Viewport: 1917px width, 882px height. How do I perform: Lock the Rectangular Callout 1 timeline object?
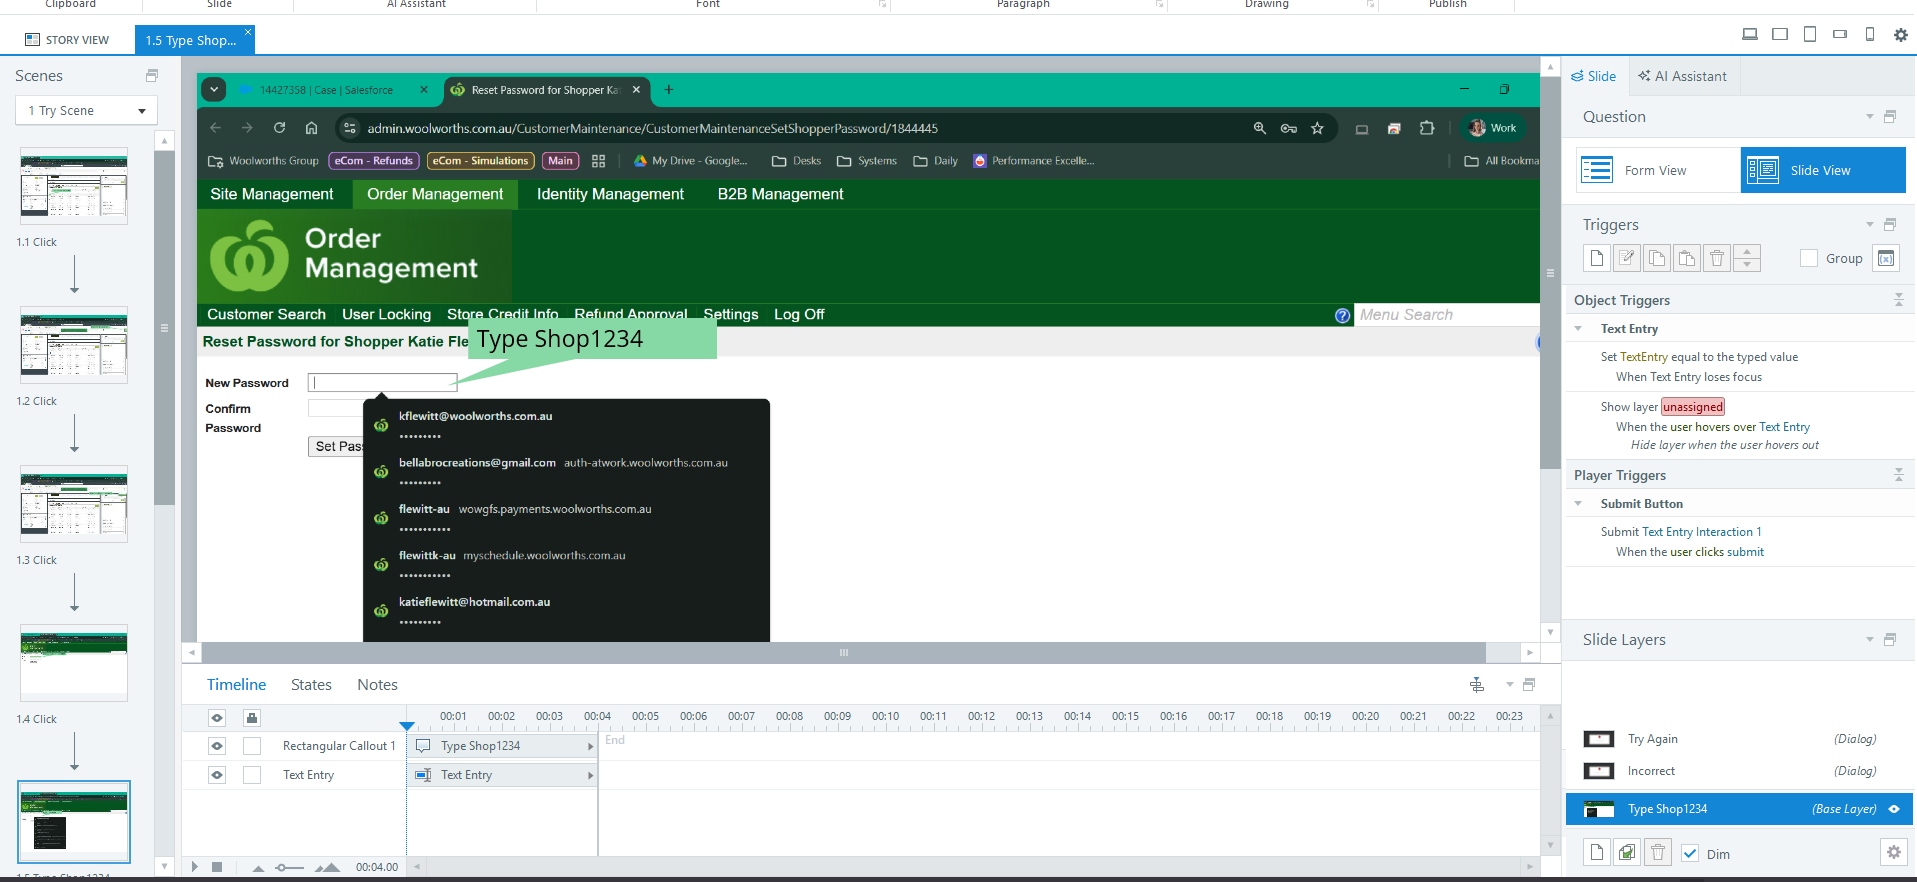click(252, 746)
